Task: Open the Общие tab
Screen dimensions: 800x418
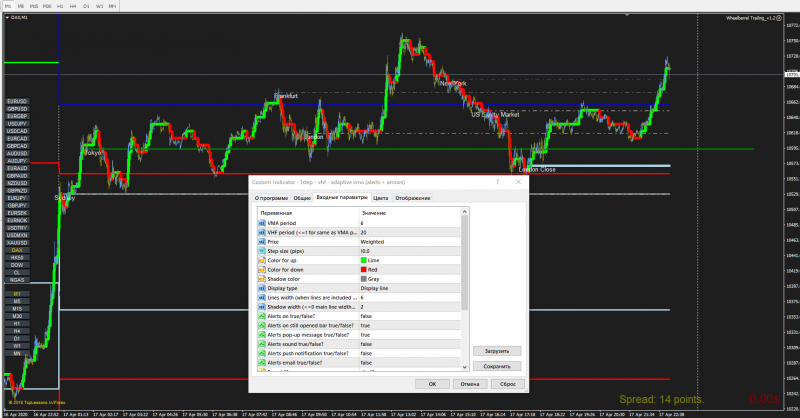Action: [302, 198]
